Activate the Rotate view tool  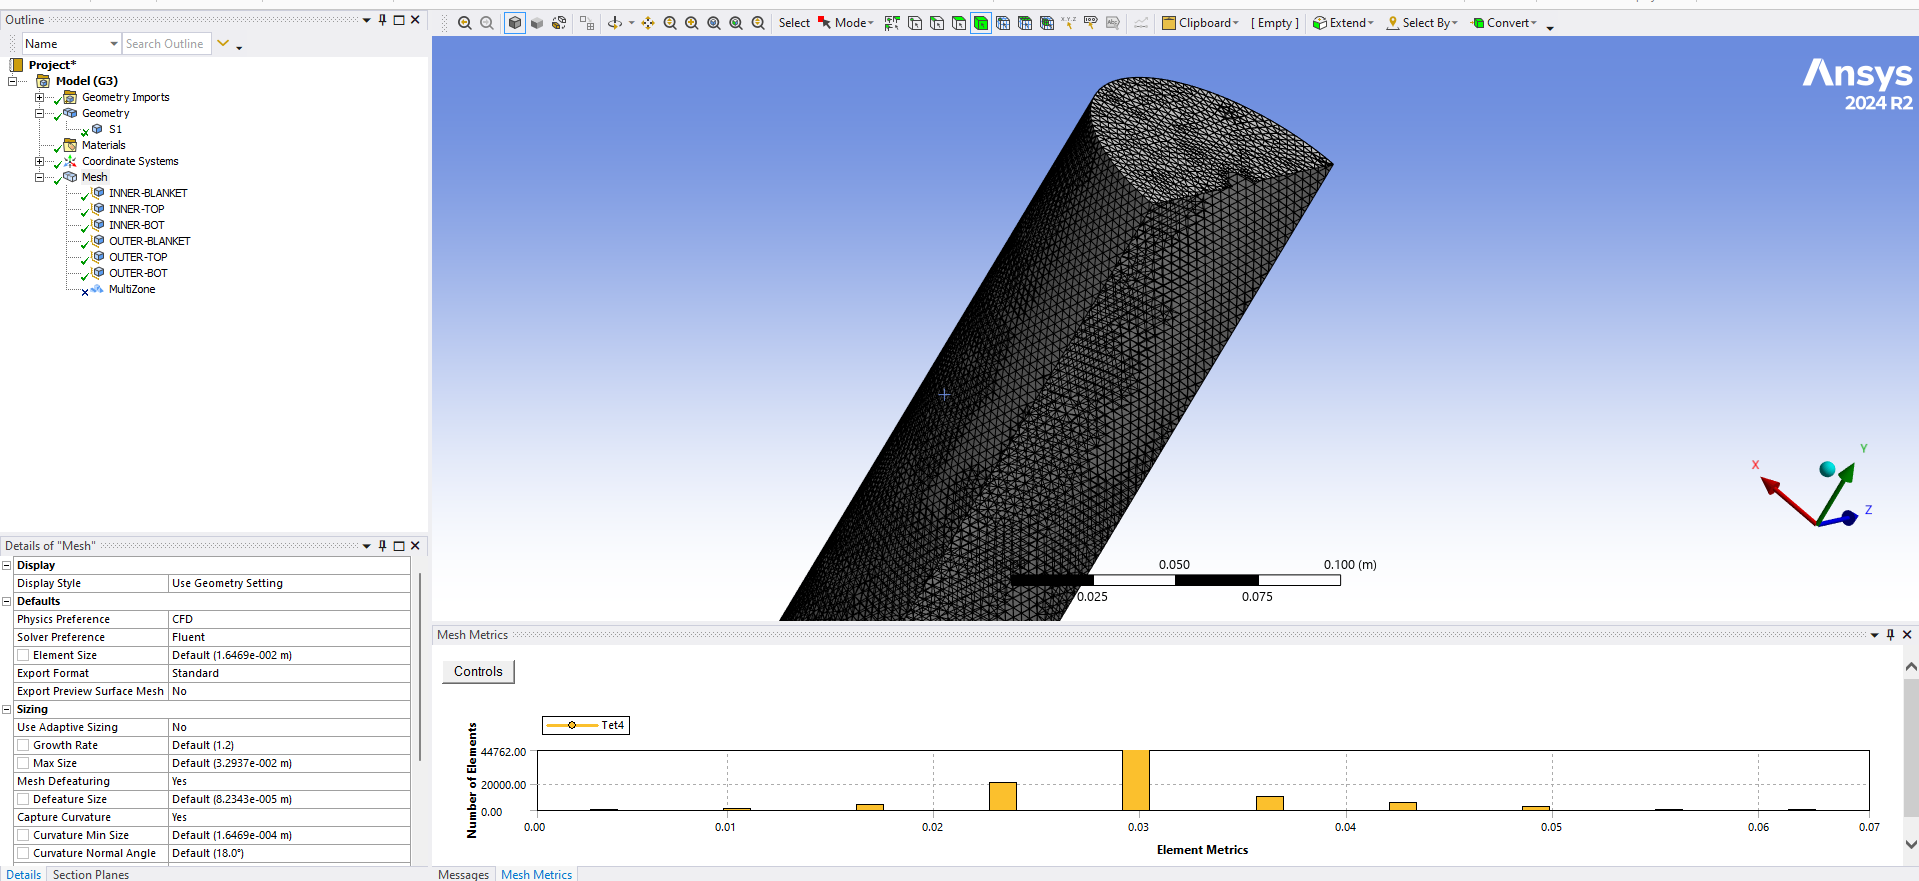[615, 23]
